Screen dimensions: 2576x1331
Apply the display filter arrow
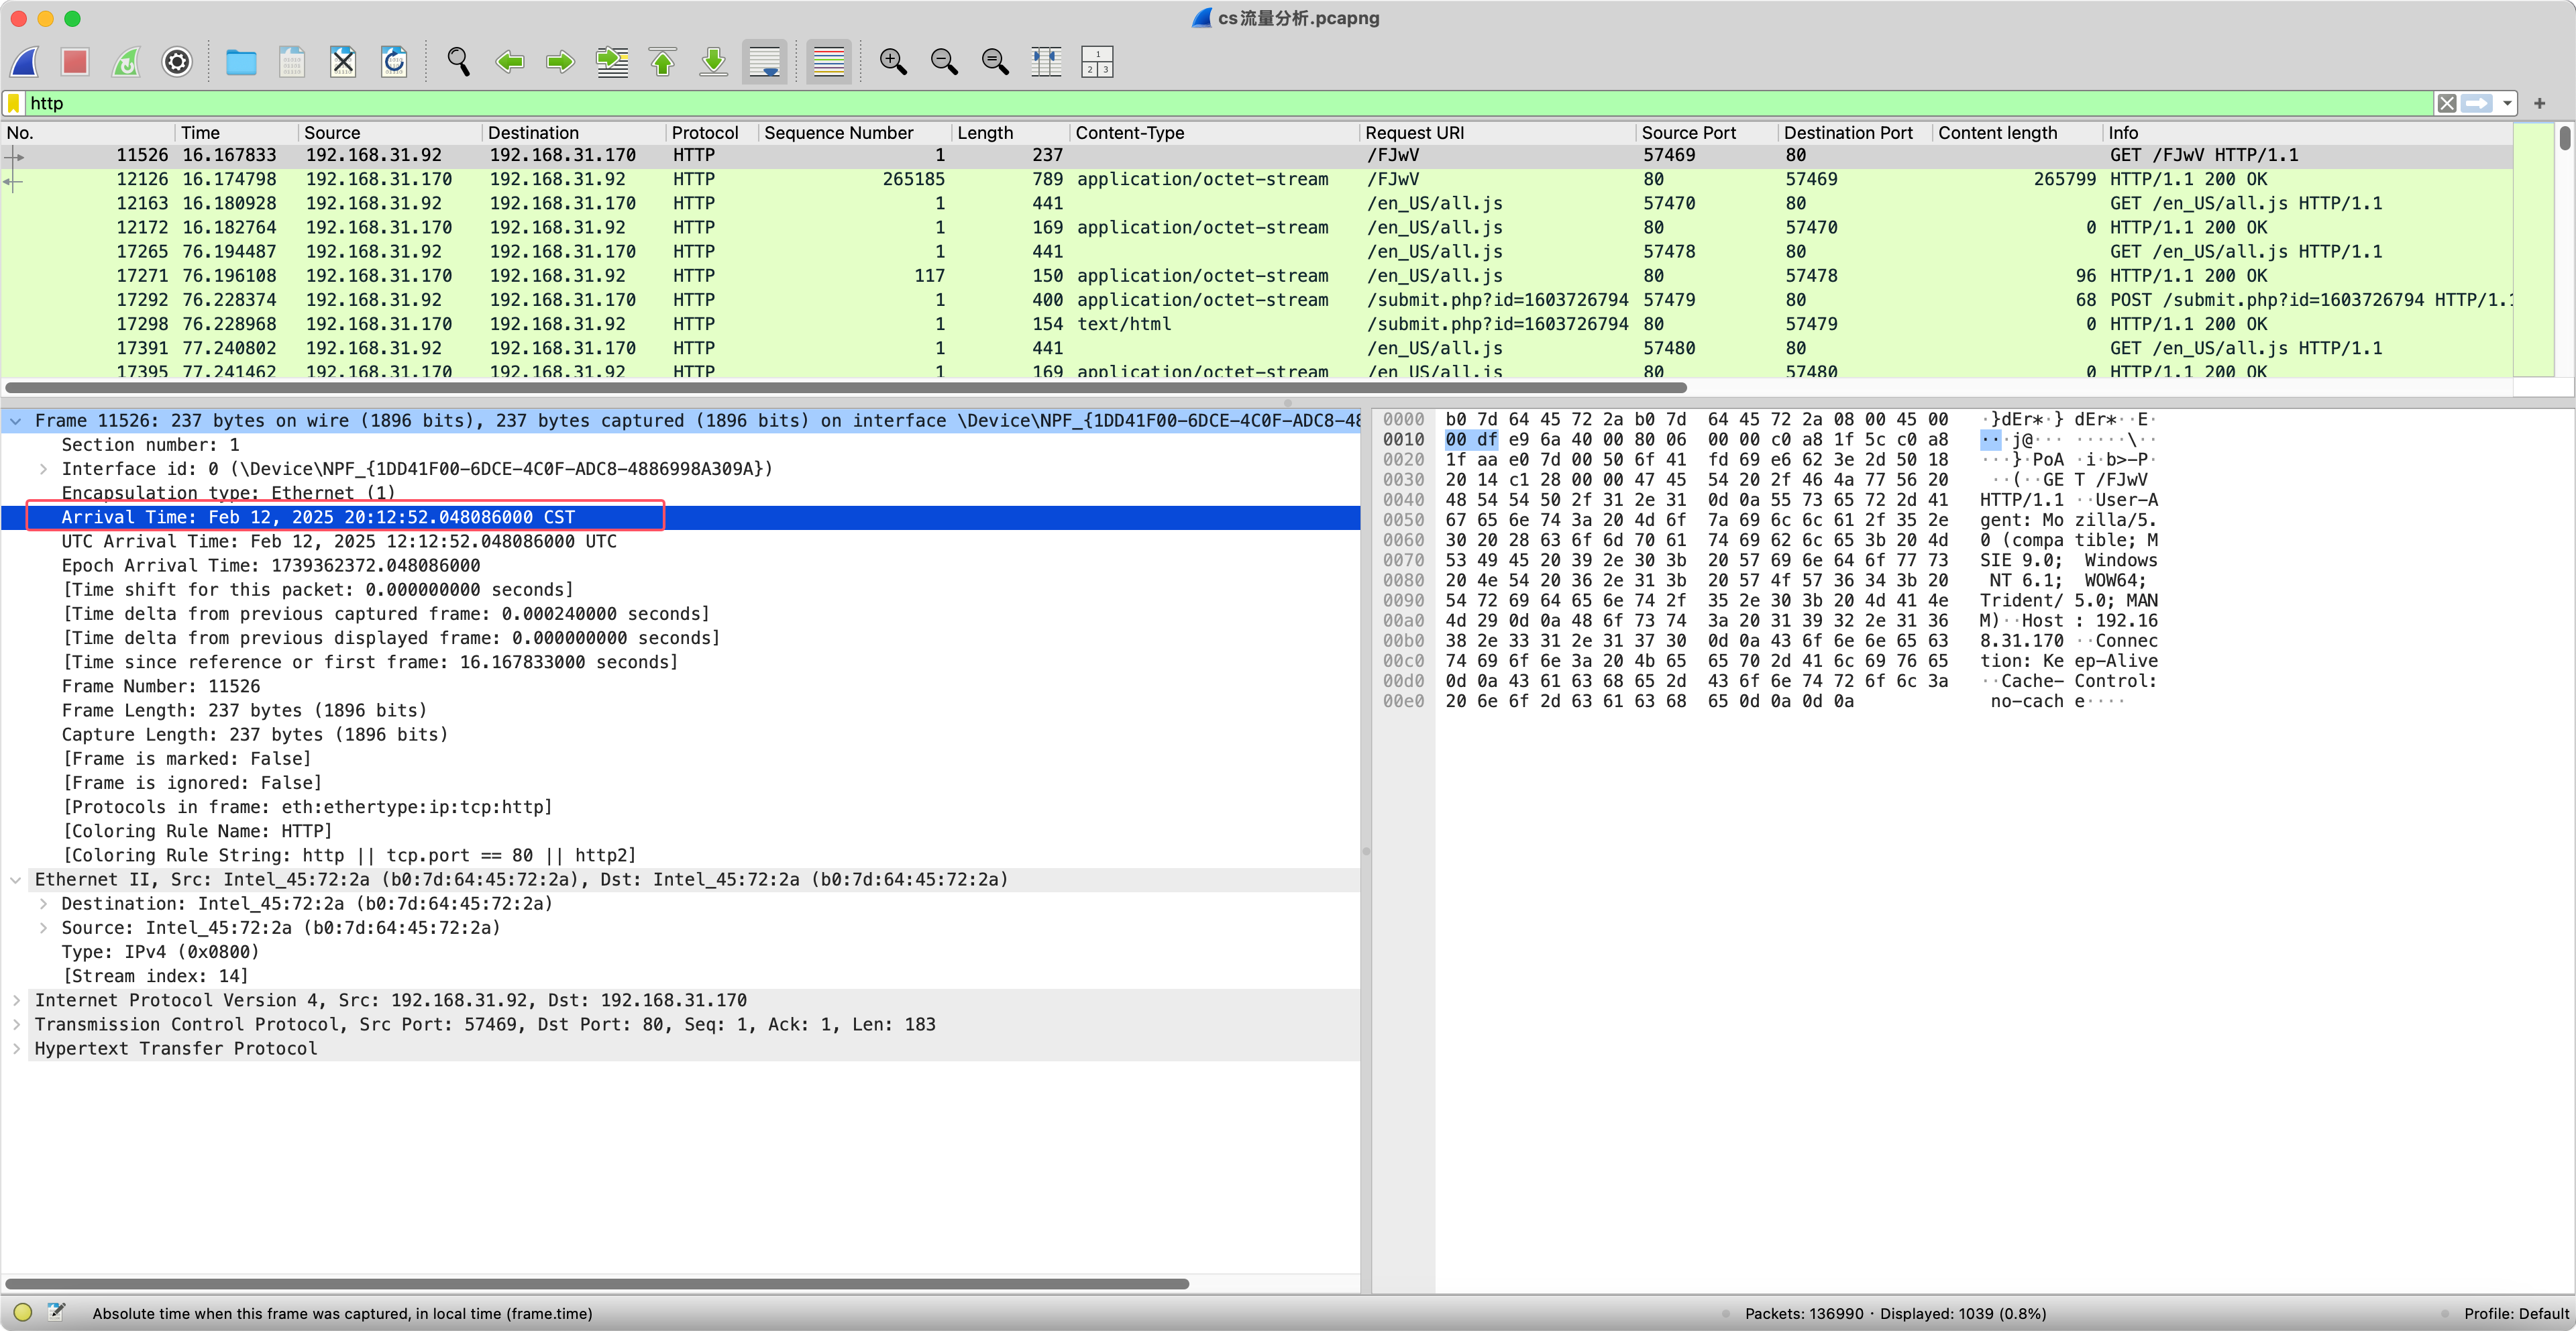(x=2476, y=103)
